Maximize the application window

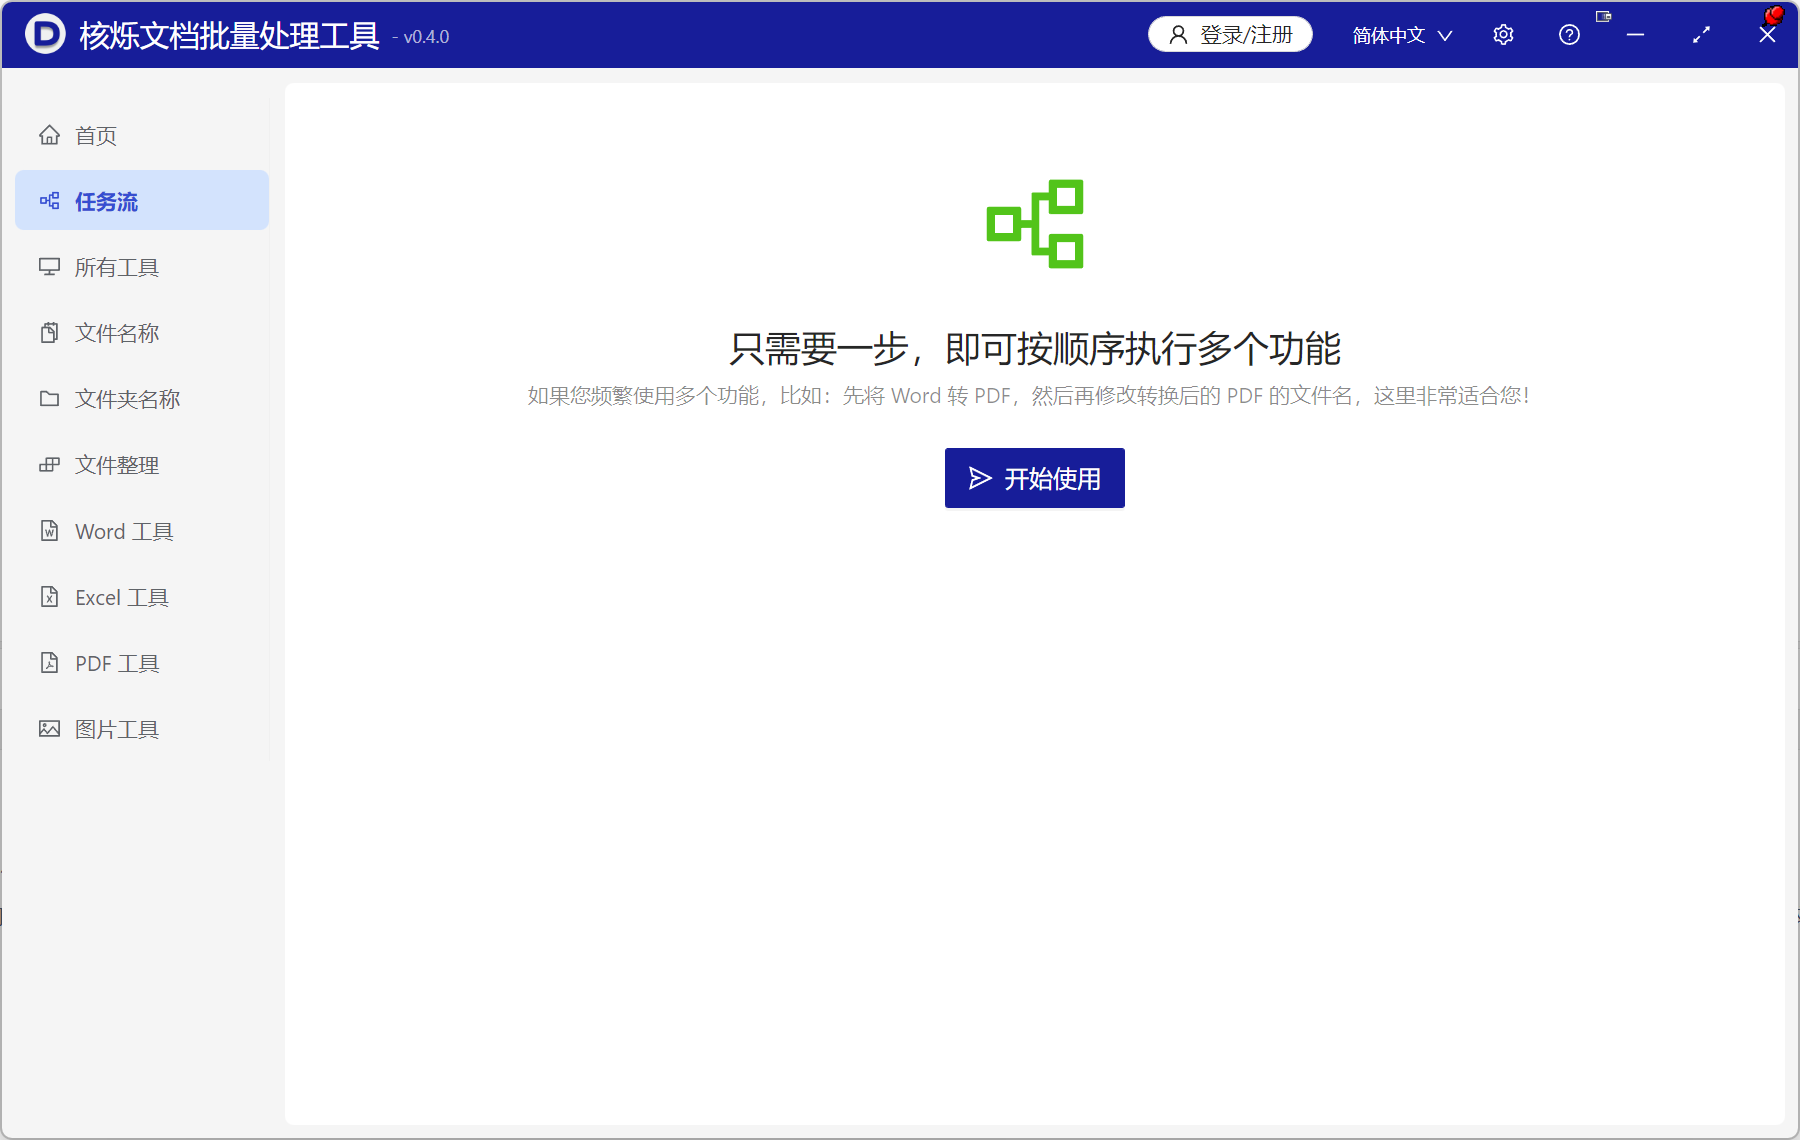point(1701,35)
